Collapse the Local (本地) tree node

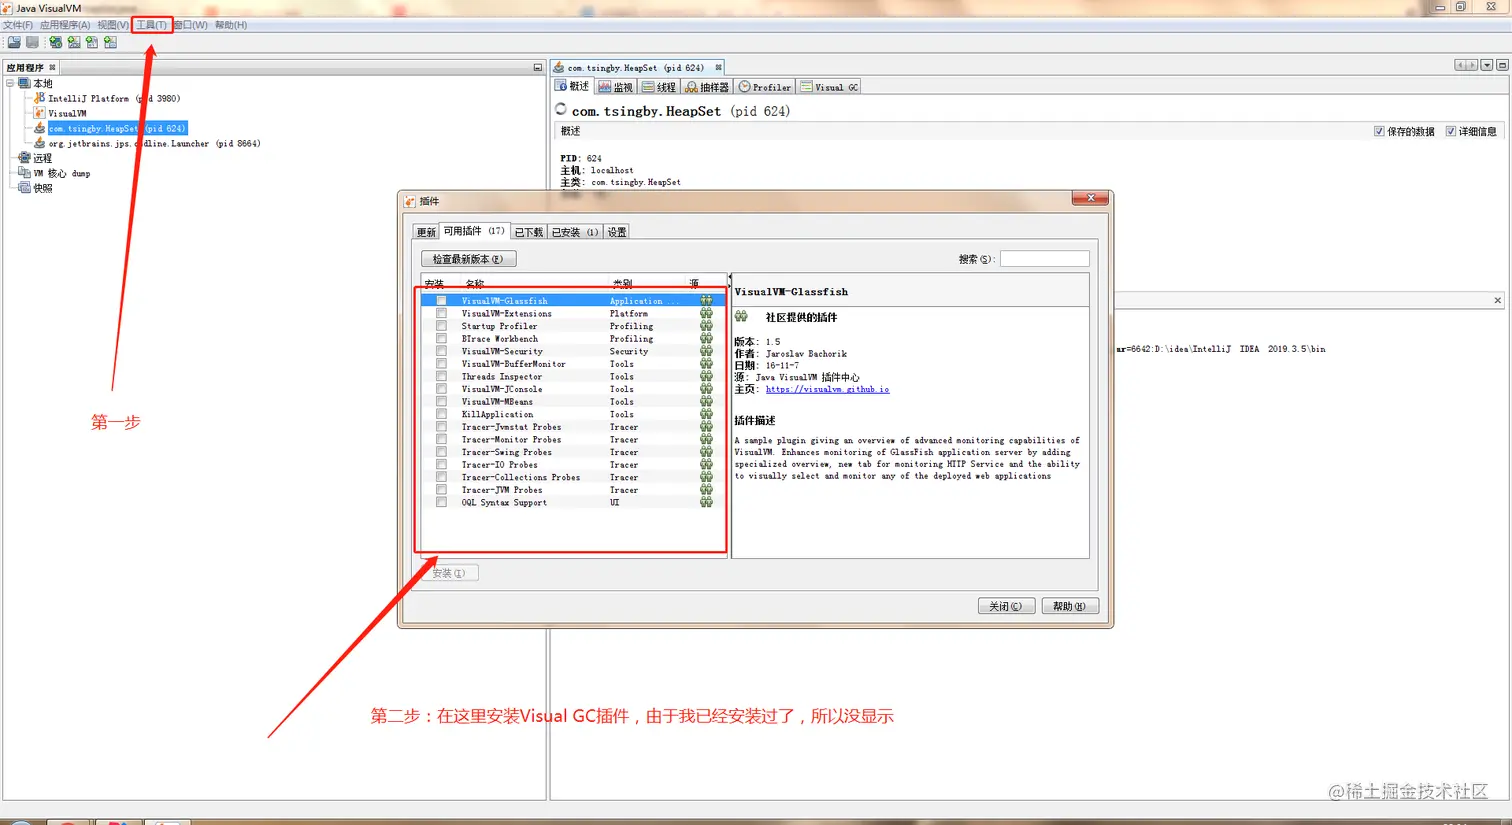tap(10, 83)
